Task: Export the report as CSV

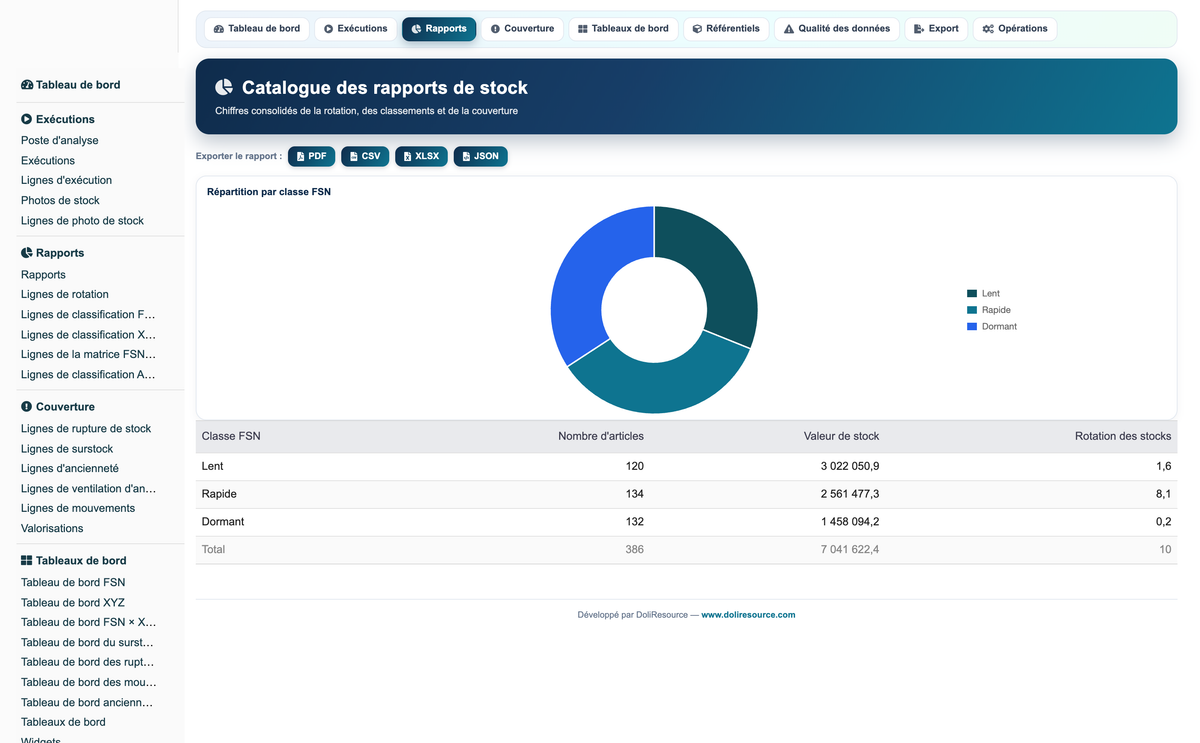Action: (365, 157)
